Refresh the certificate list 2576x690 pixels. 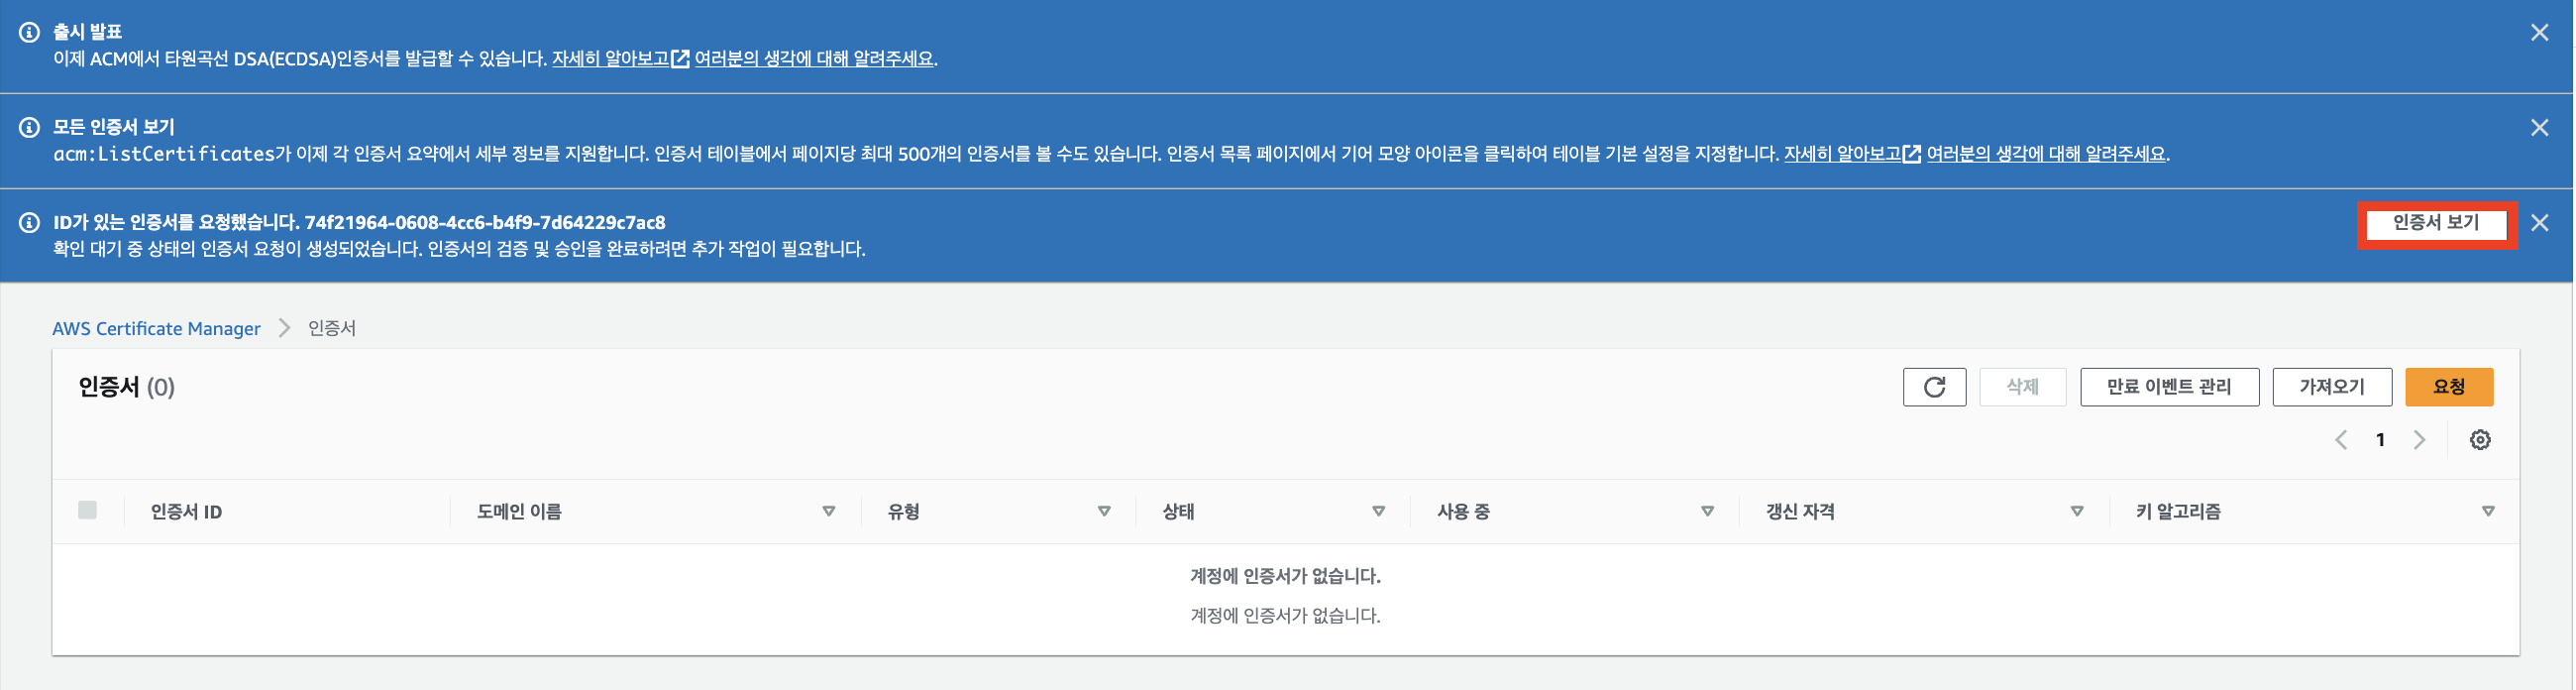pos(1936,387)
